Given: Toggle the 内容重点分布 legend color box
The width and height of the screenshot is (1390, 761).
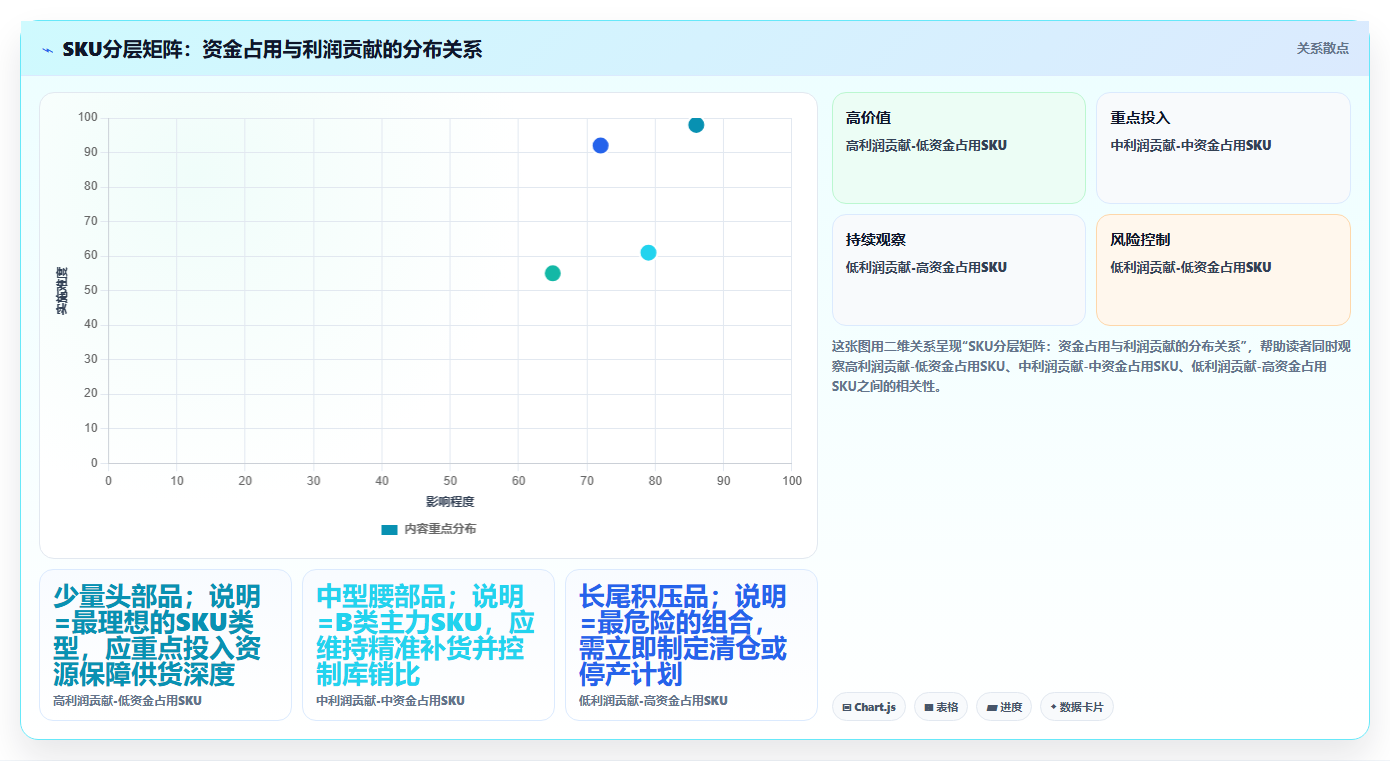Looking at the screenshot, I should click(x=389, y=529).
